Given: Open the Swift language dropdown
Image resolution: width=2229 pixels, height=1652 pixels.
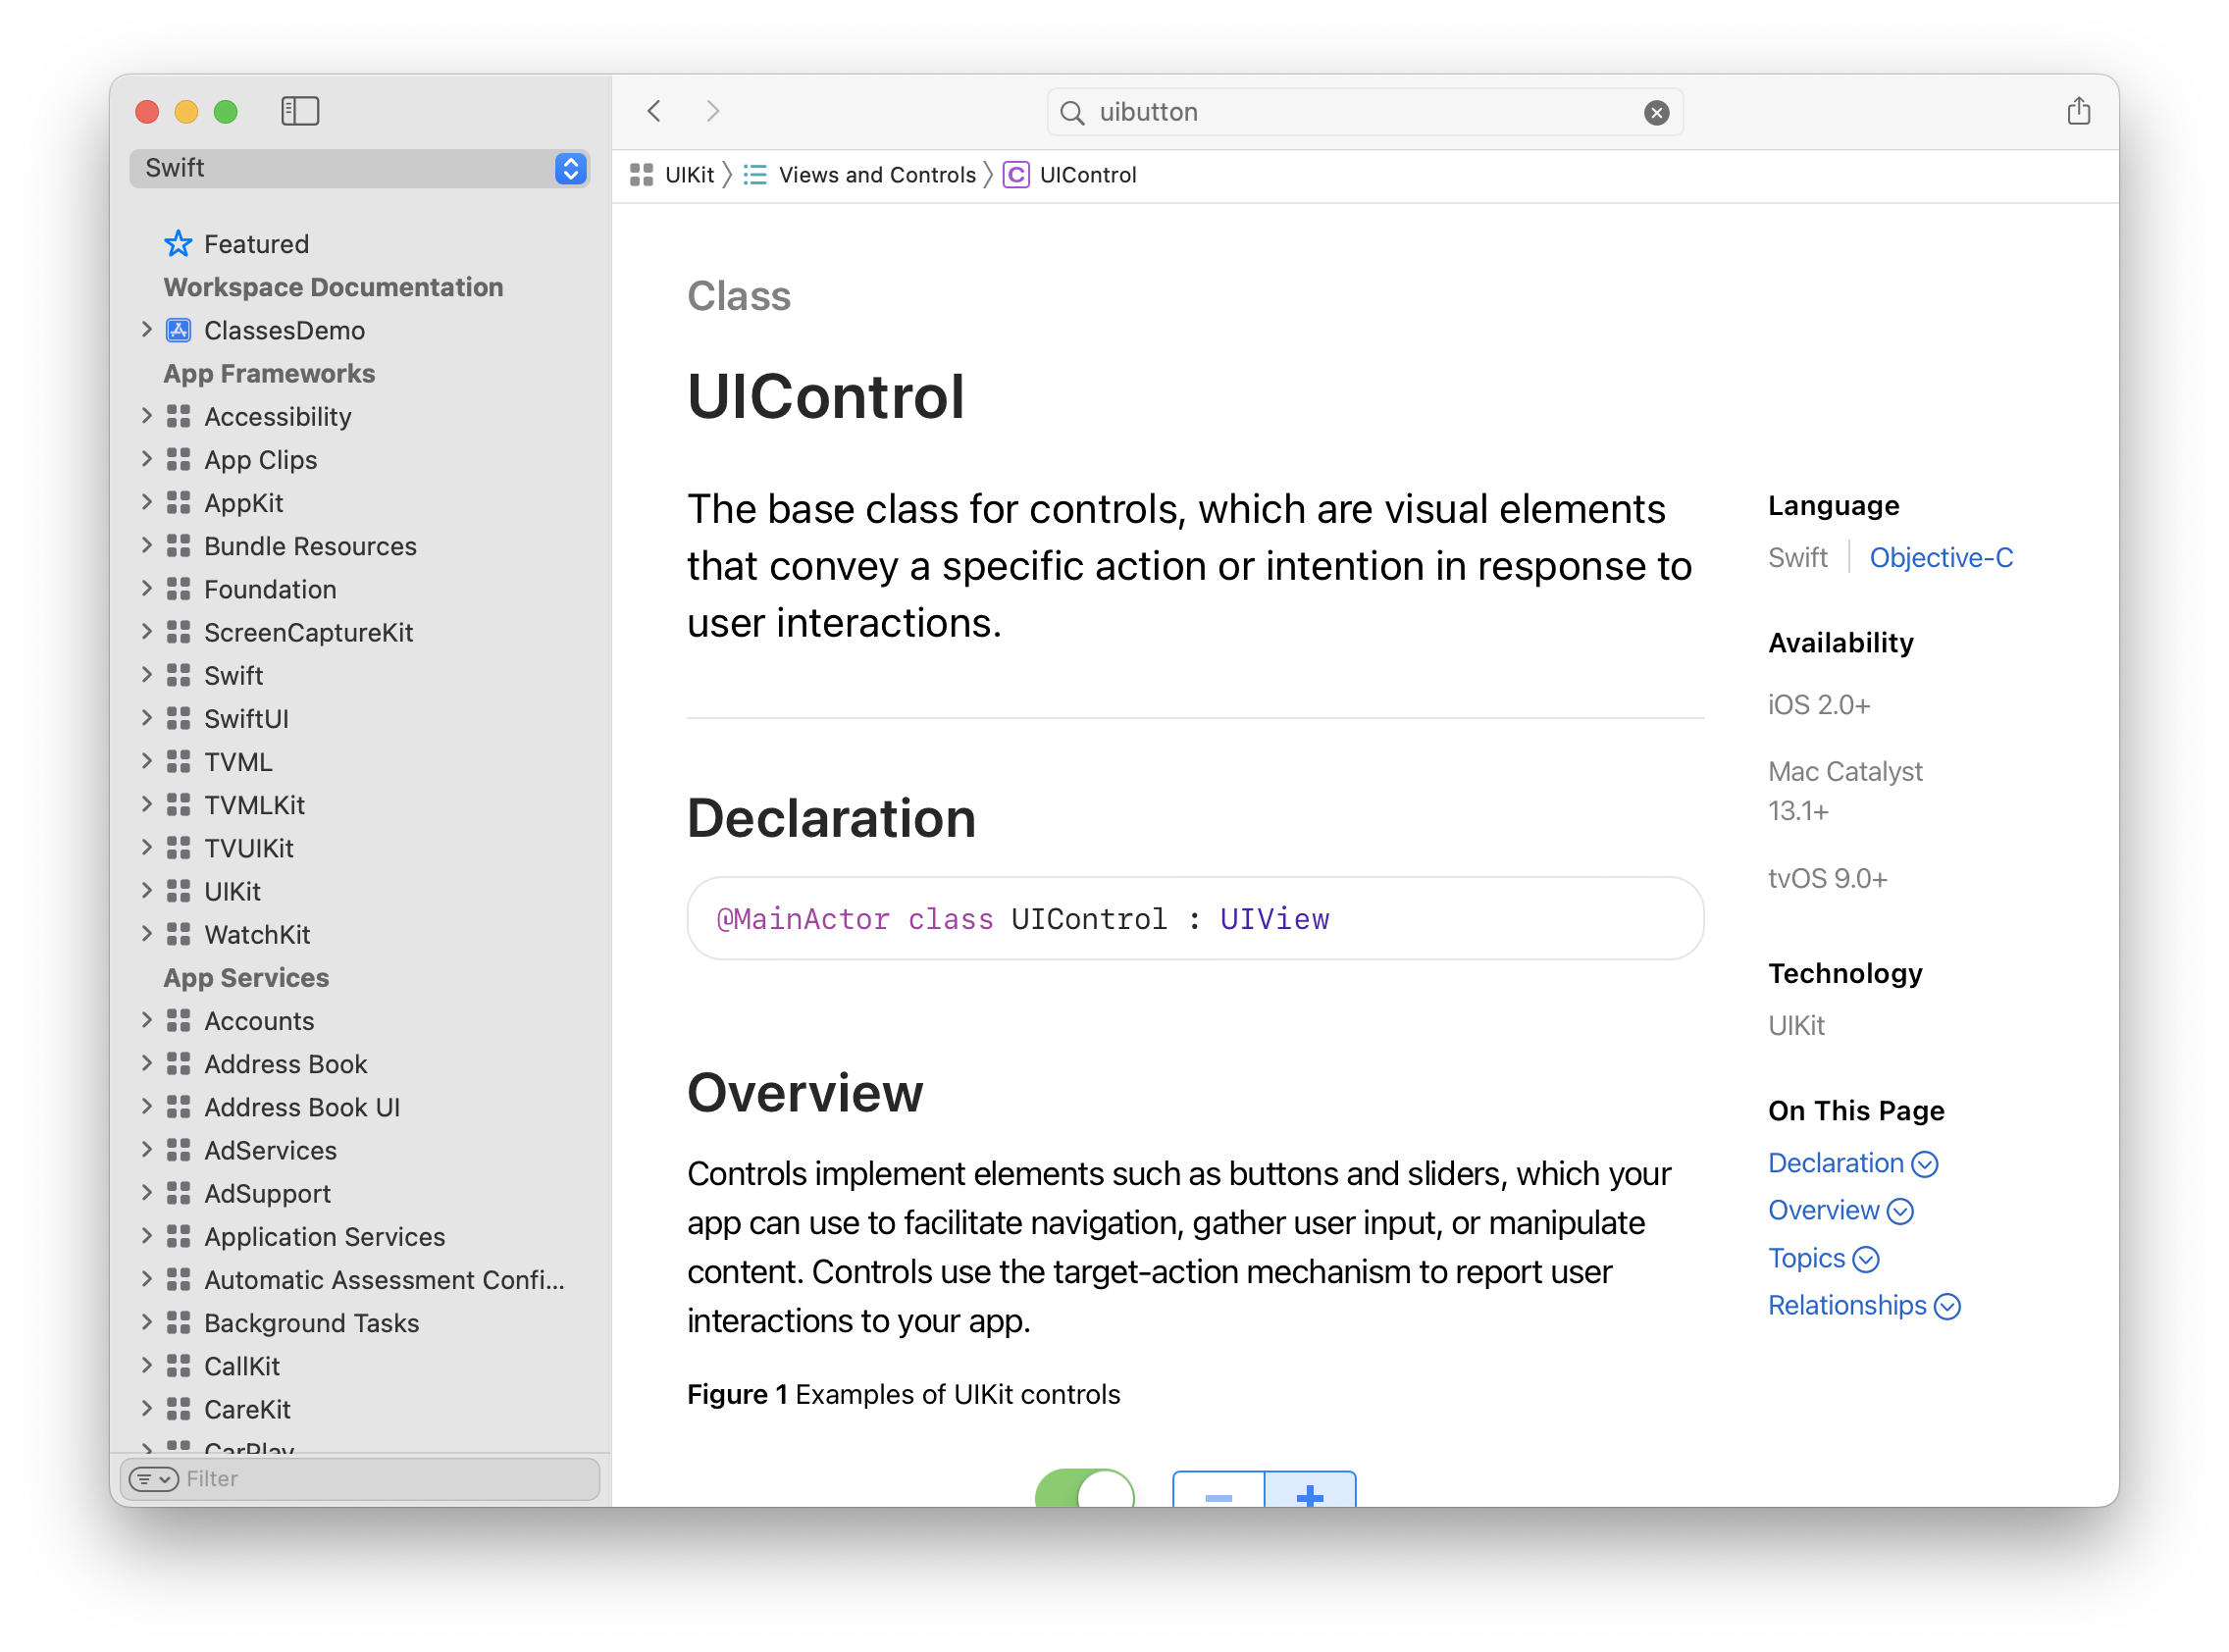Looking at the screenshot, I should (x=360, y=168).
